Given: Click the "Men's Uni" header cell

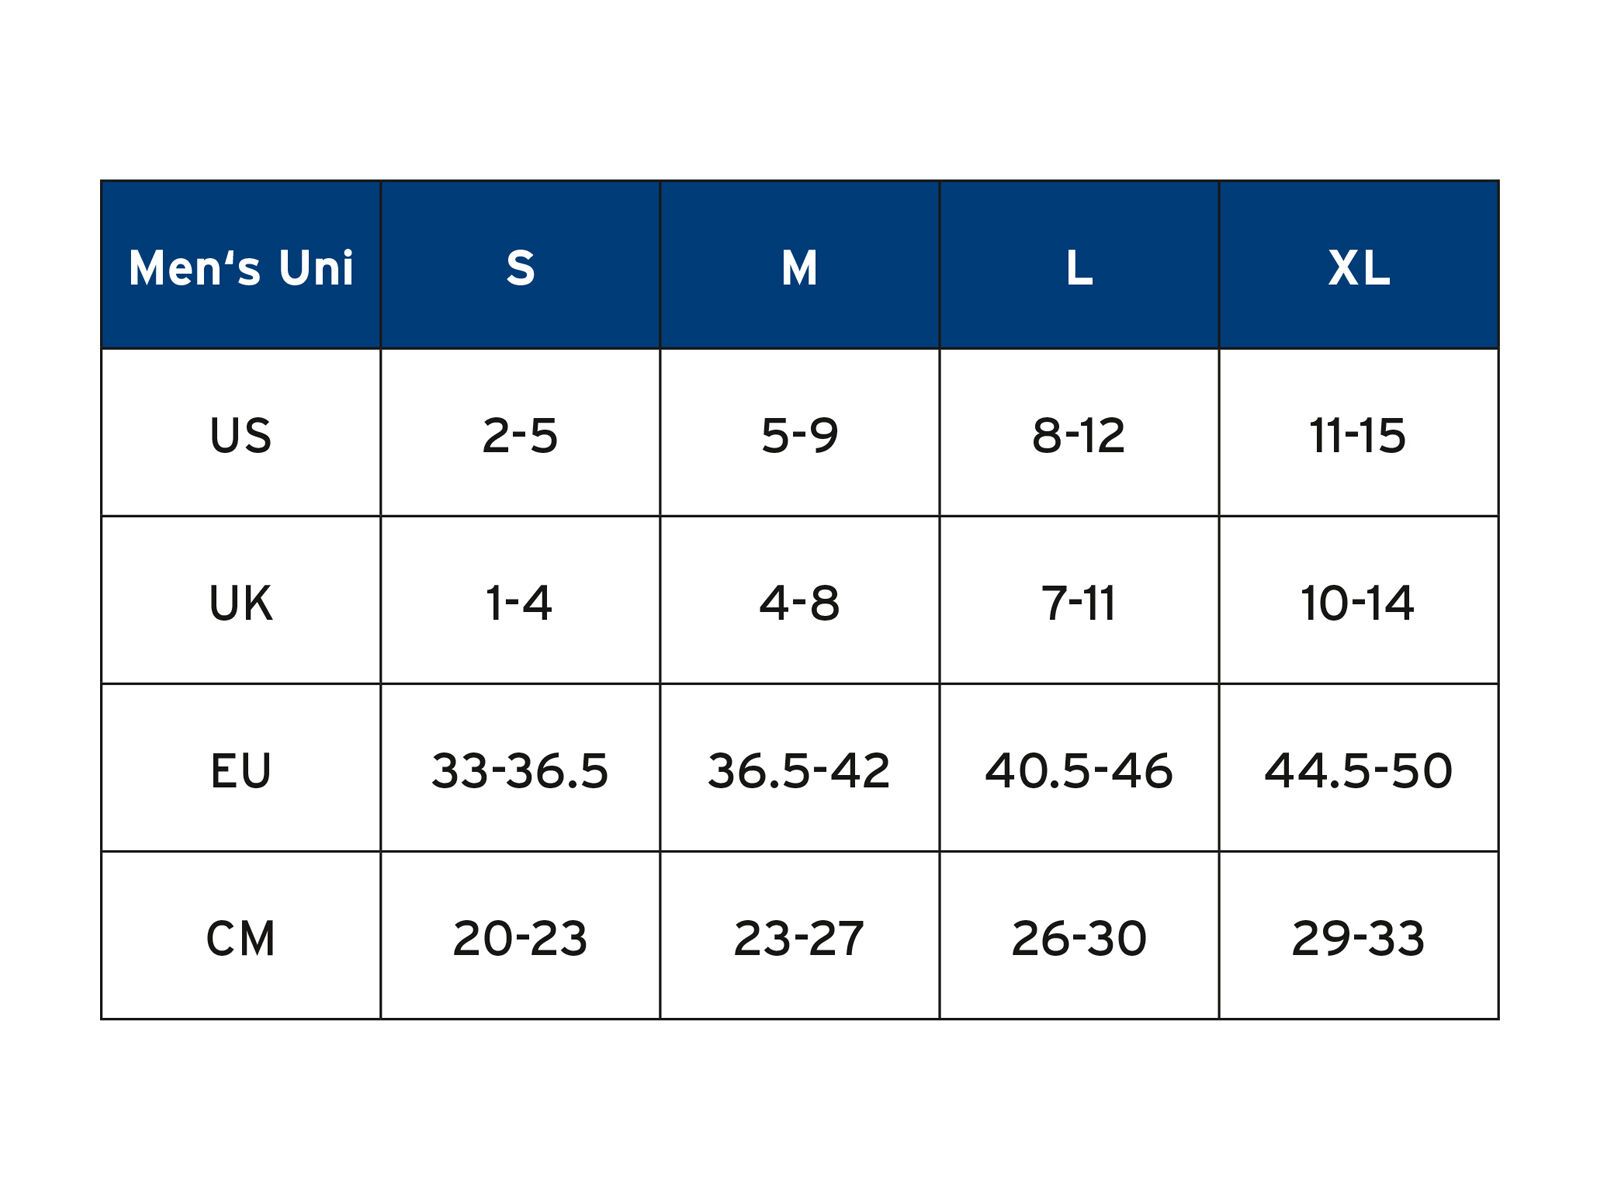Looking at the screenshot, I should 240,267.
